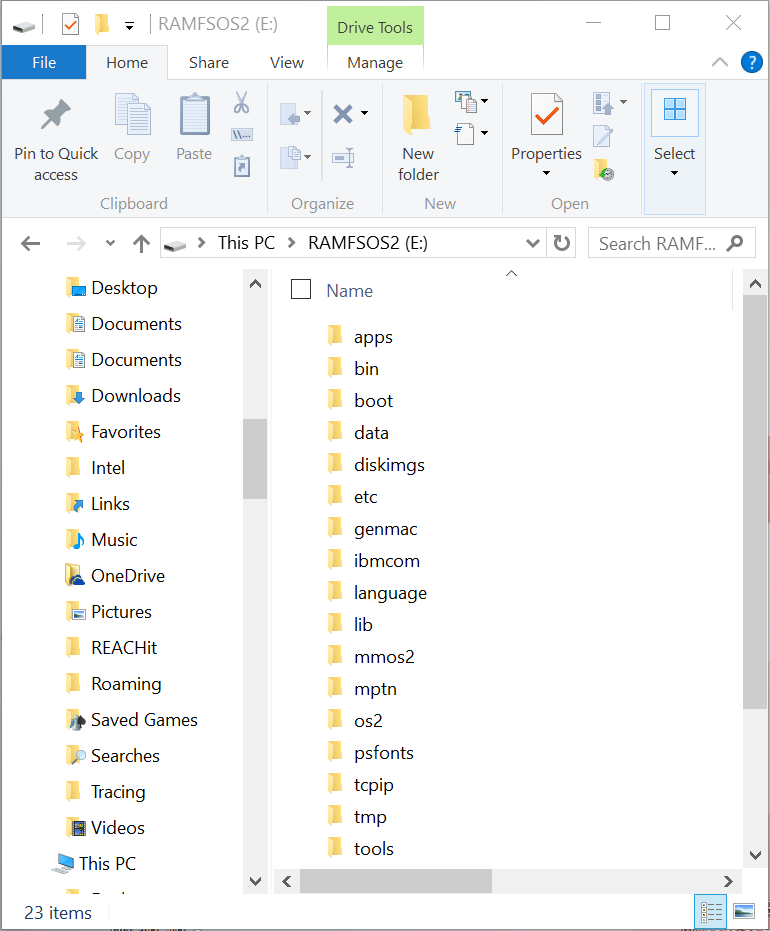Click the Drive Tools contextual tab
Screen dimensions: 770x931
[x=375, y=27]
